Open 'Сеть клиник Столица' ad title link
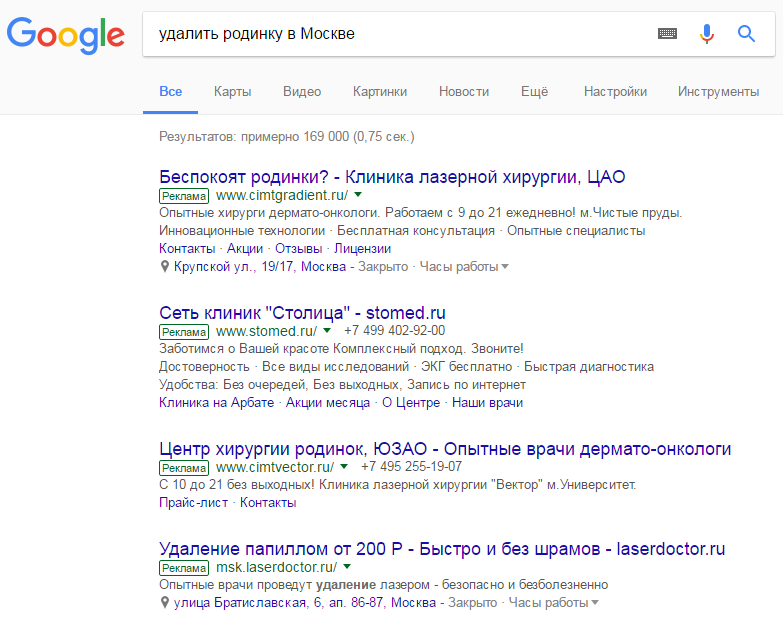This screenshot has height=632, width=783. tap(302, 313)
